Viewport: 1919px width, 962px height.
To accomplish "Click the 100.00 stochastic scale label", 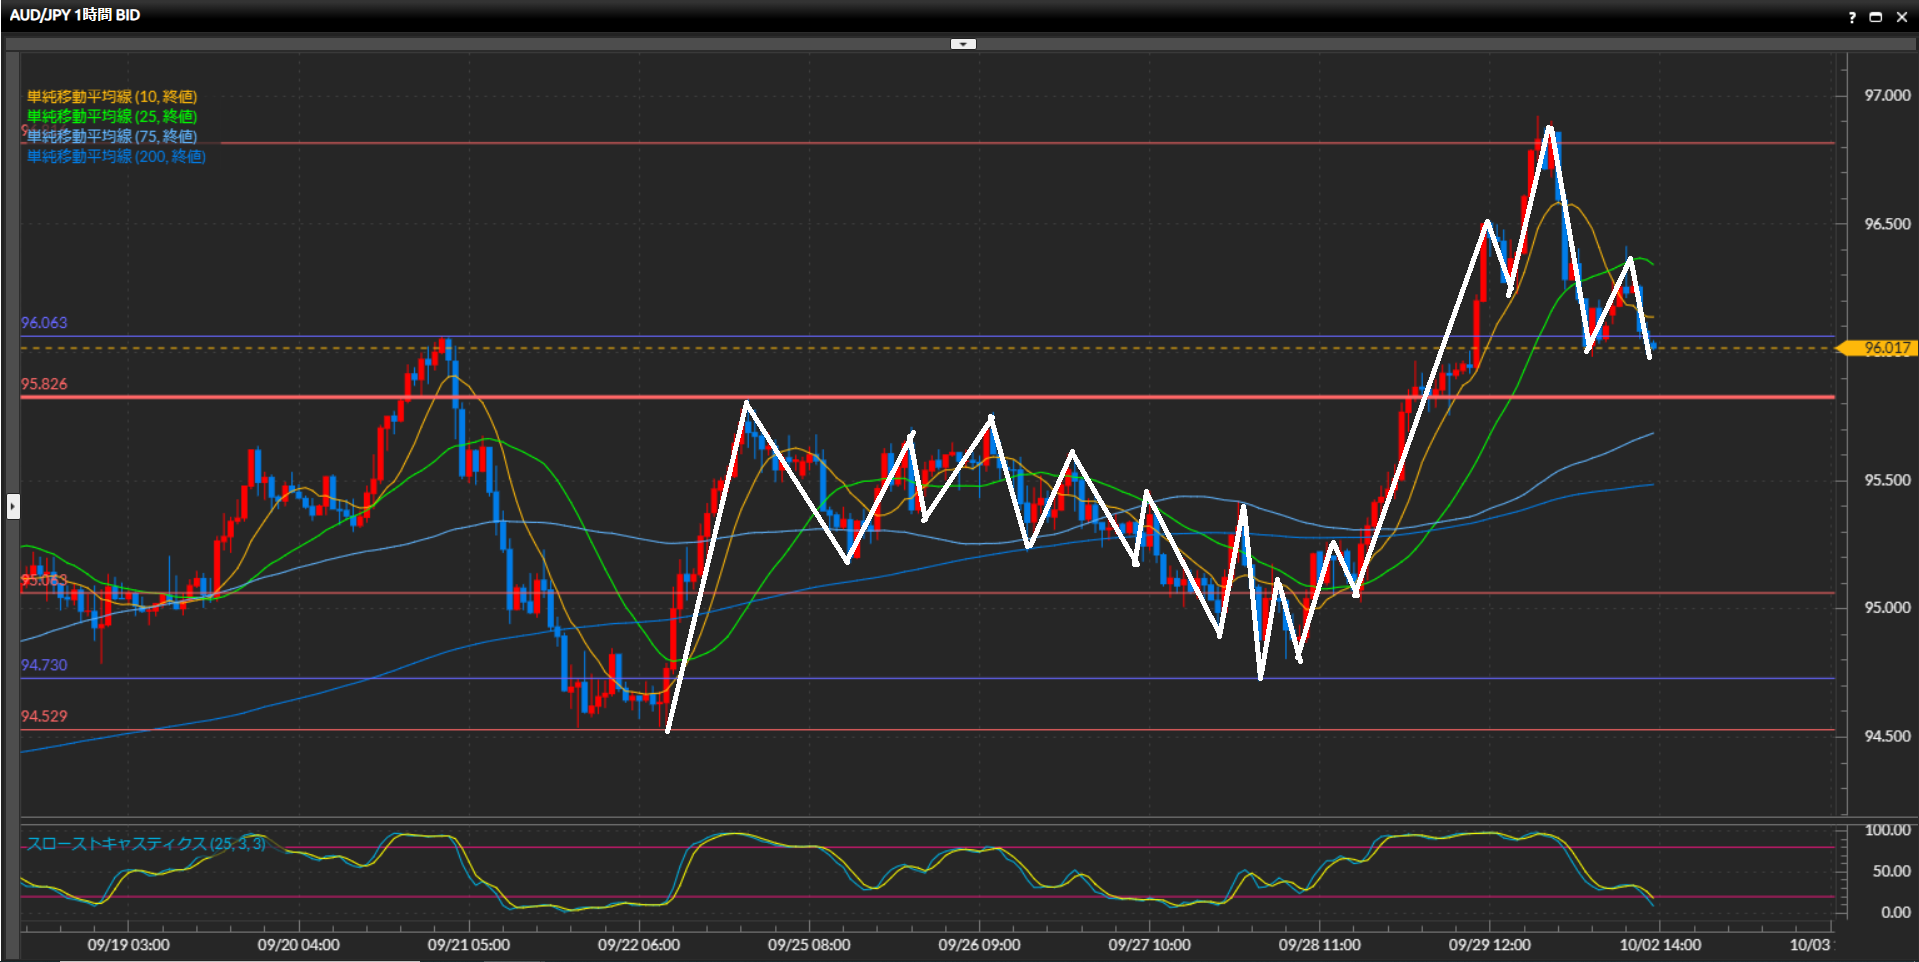I will (1887, 830).
